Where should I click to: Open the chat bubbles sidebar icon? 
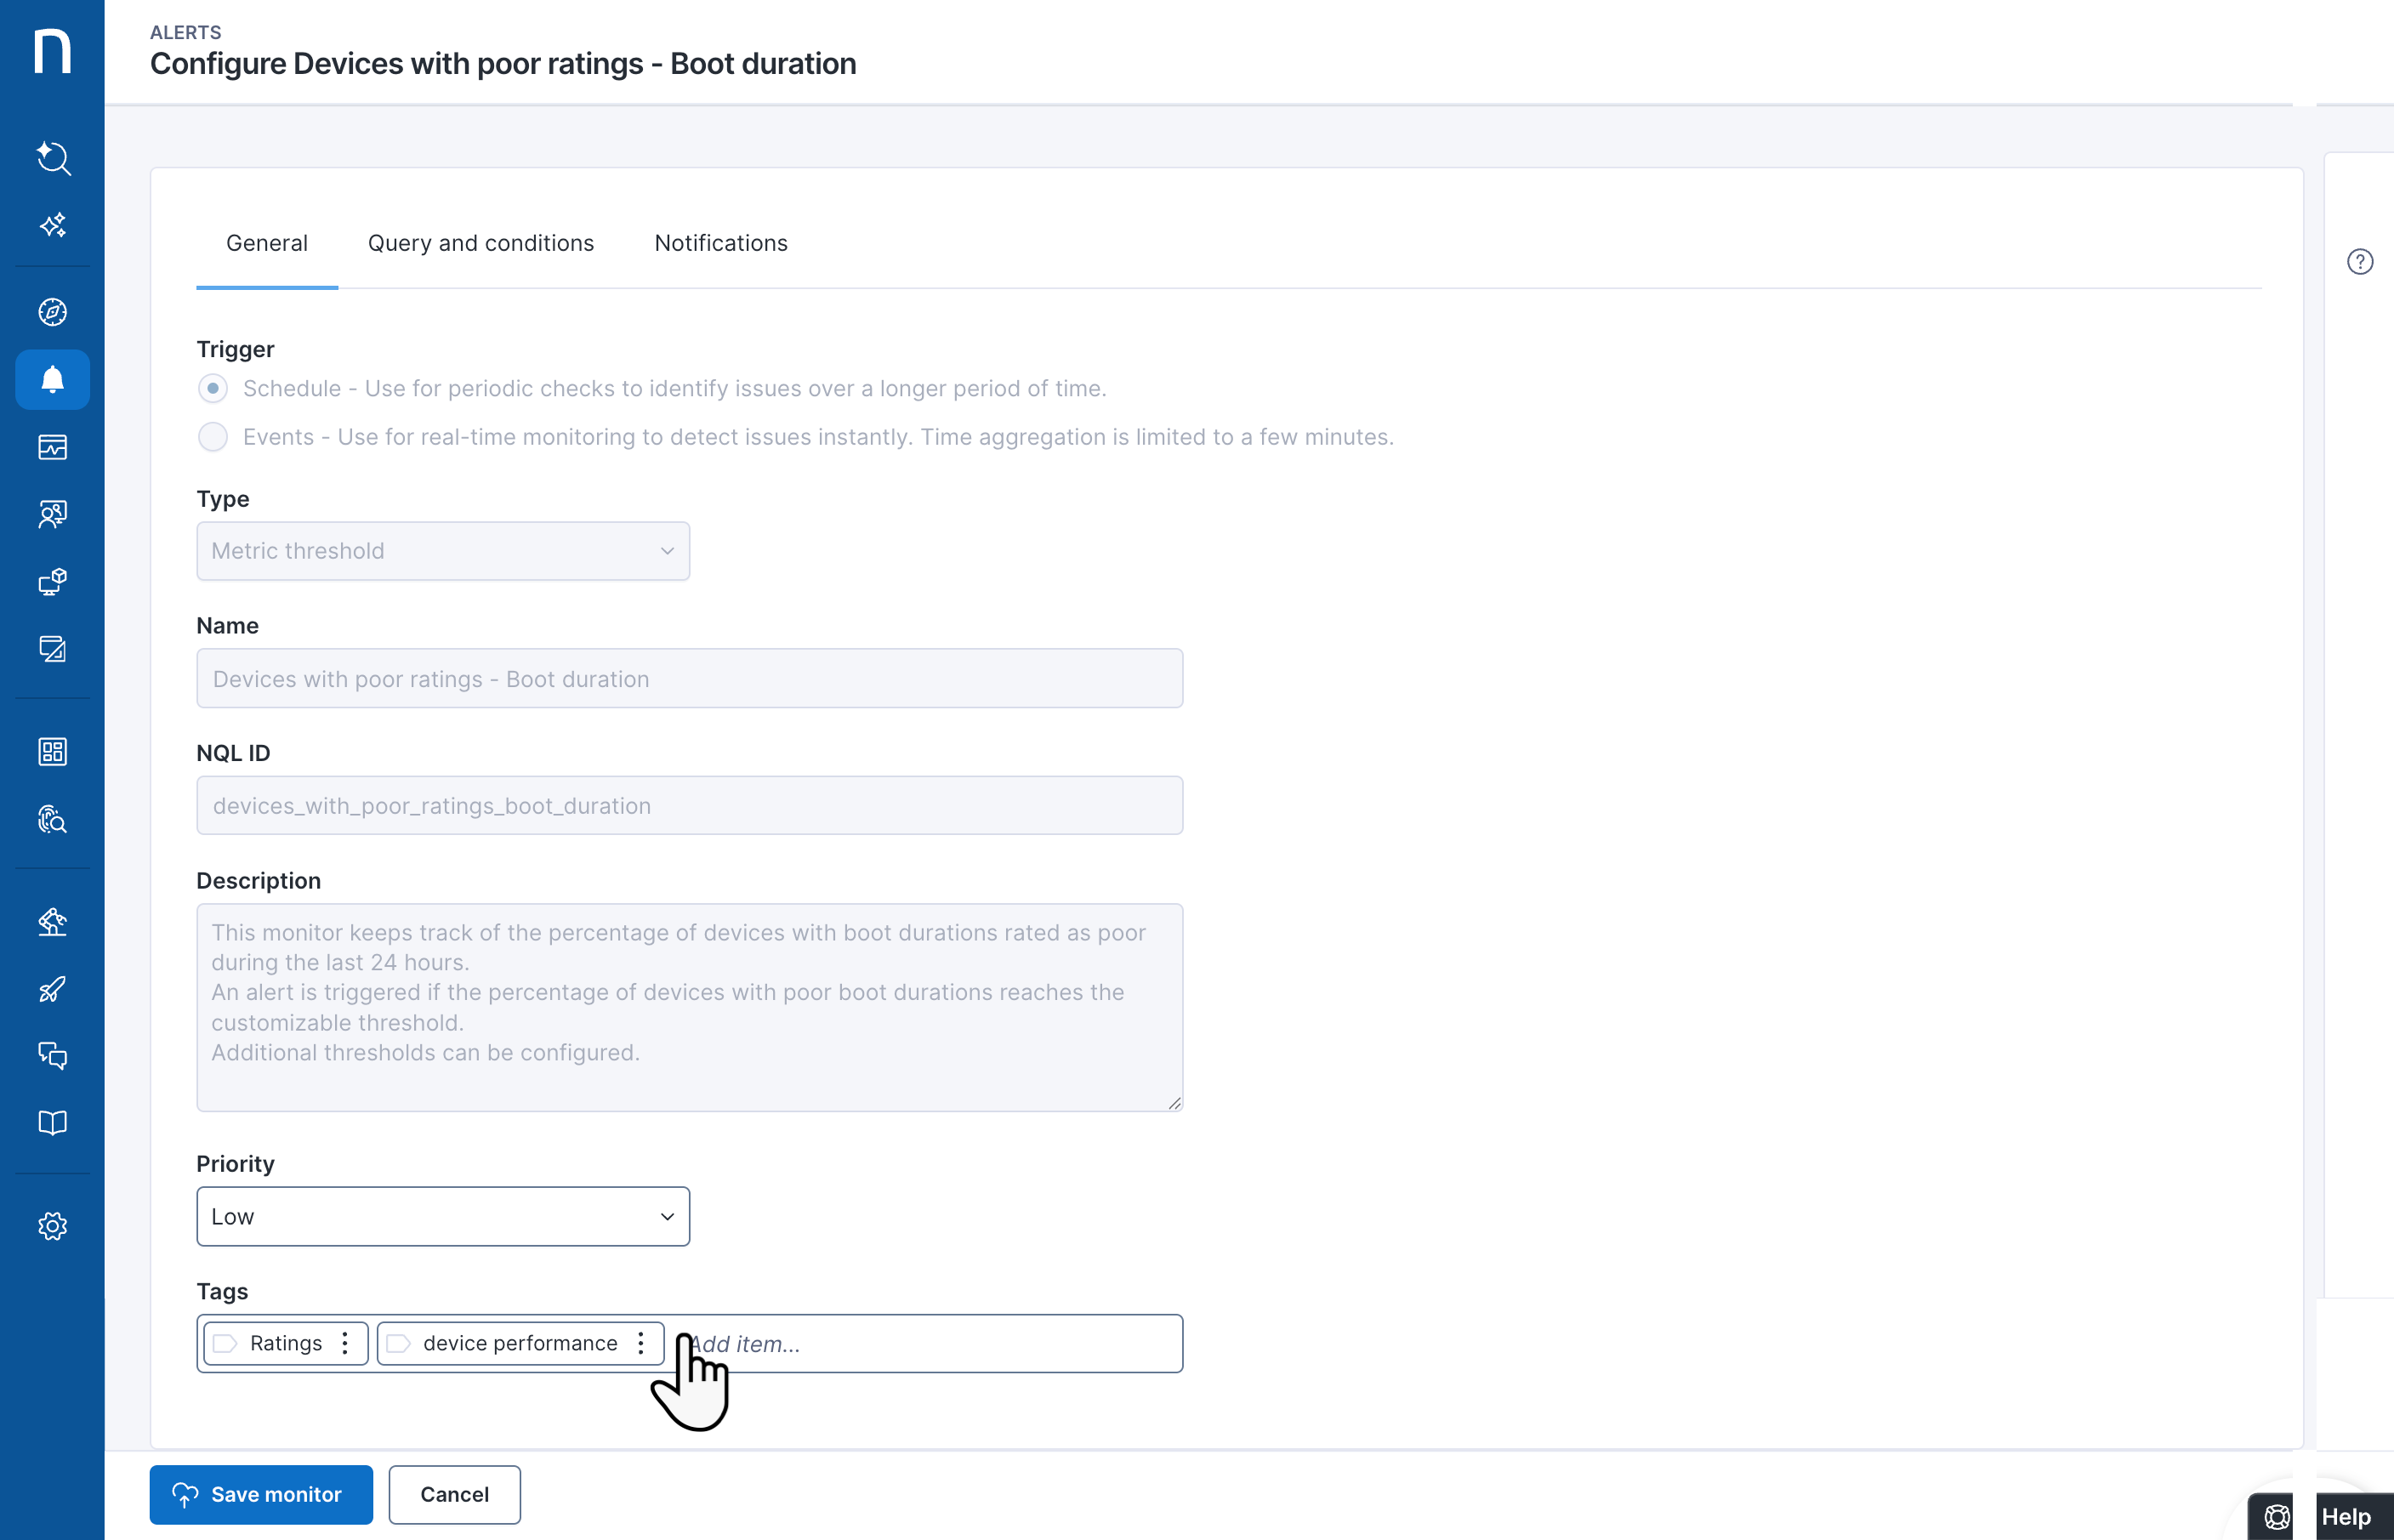[52, 1055]
